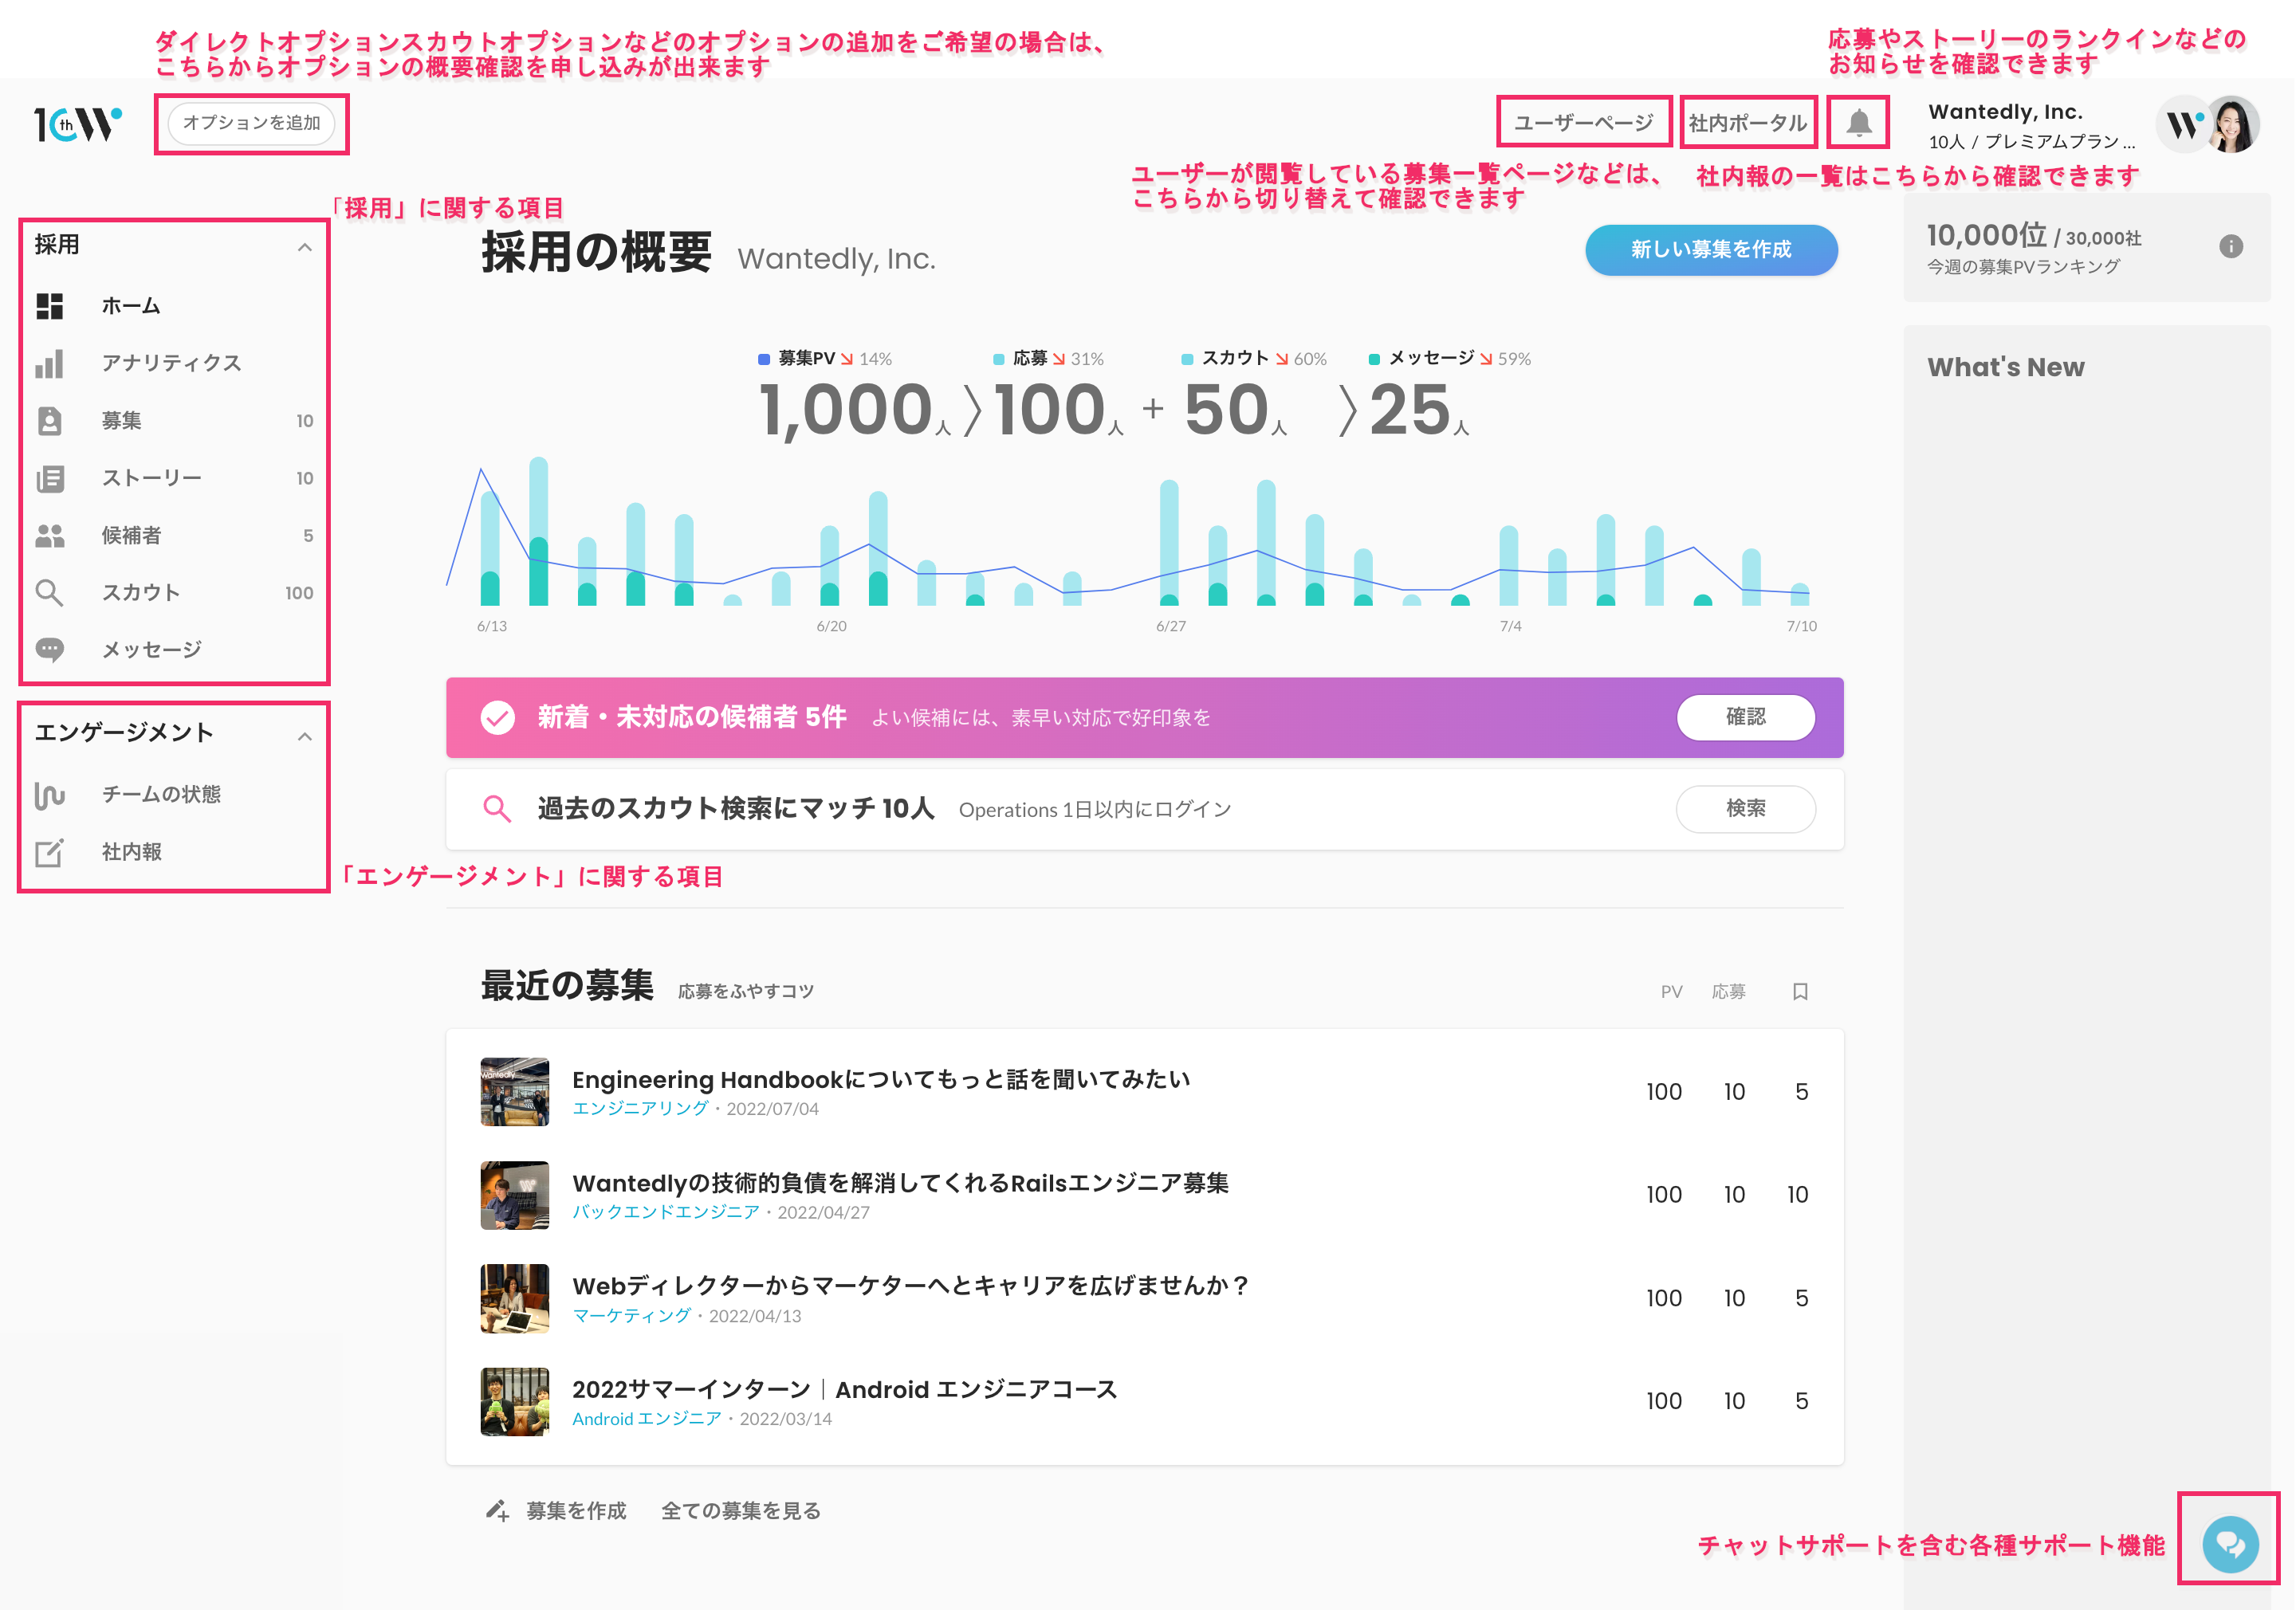The width and height of the screenshot is (2296, 1610).
Task: Click 10,000位 PV ranking card
Action: [2087, 248]
